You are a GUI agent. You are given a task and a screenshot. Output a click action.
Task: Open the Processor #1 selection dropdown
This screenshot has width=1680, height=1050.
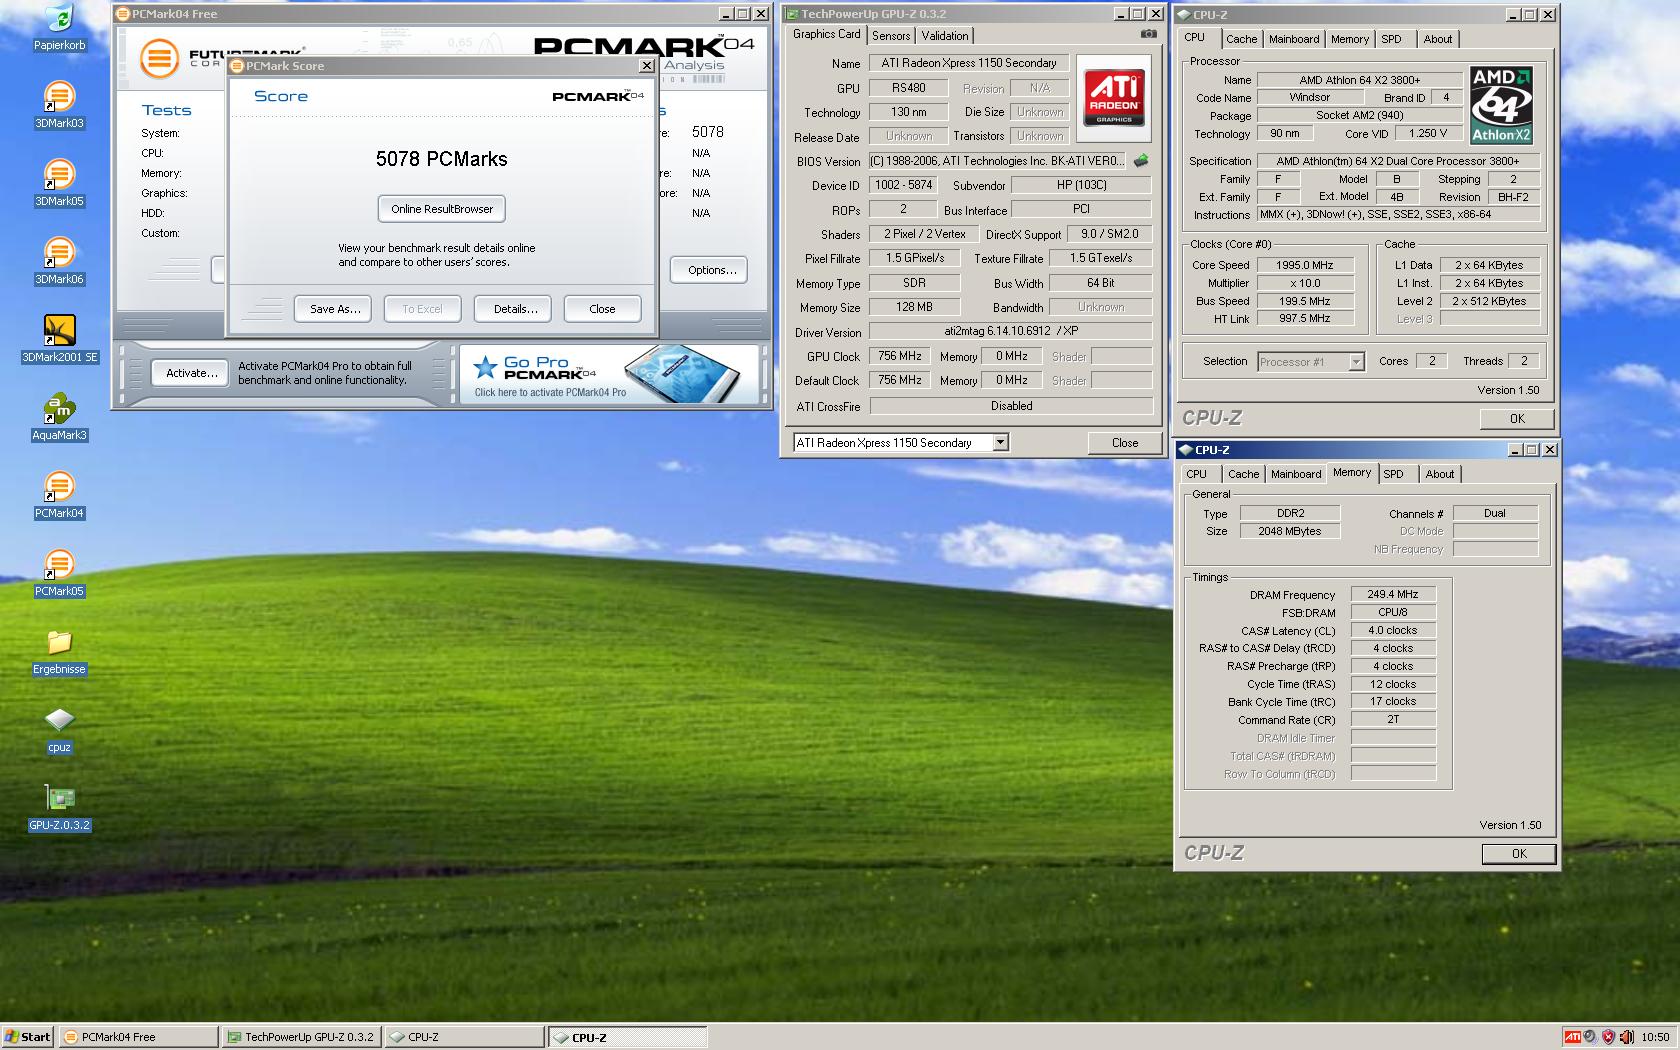click(x=1356, y=362)
